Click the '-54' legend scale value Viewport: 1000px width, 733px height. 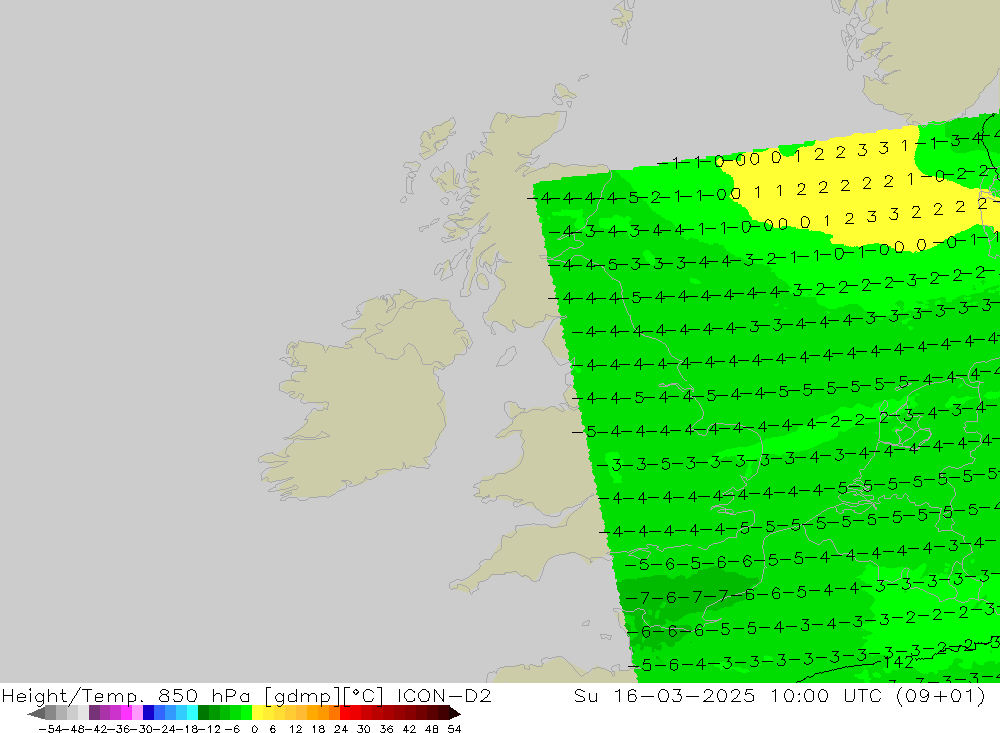pos(50,729)
